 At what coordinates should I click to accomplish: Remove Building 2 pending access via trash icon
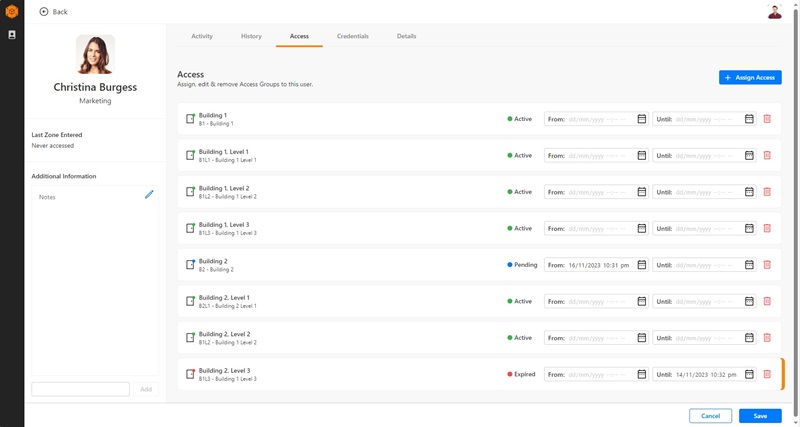[767, 265]
